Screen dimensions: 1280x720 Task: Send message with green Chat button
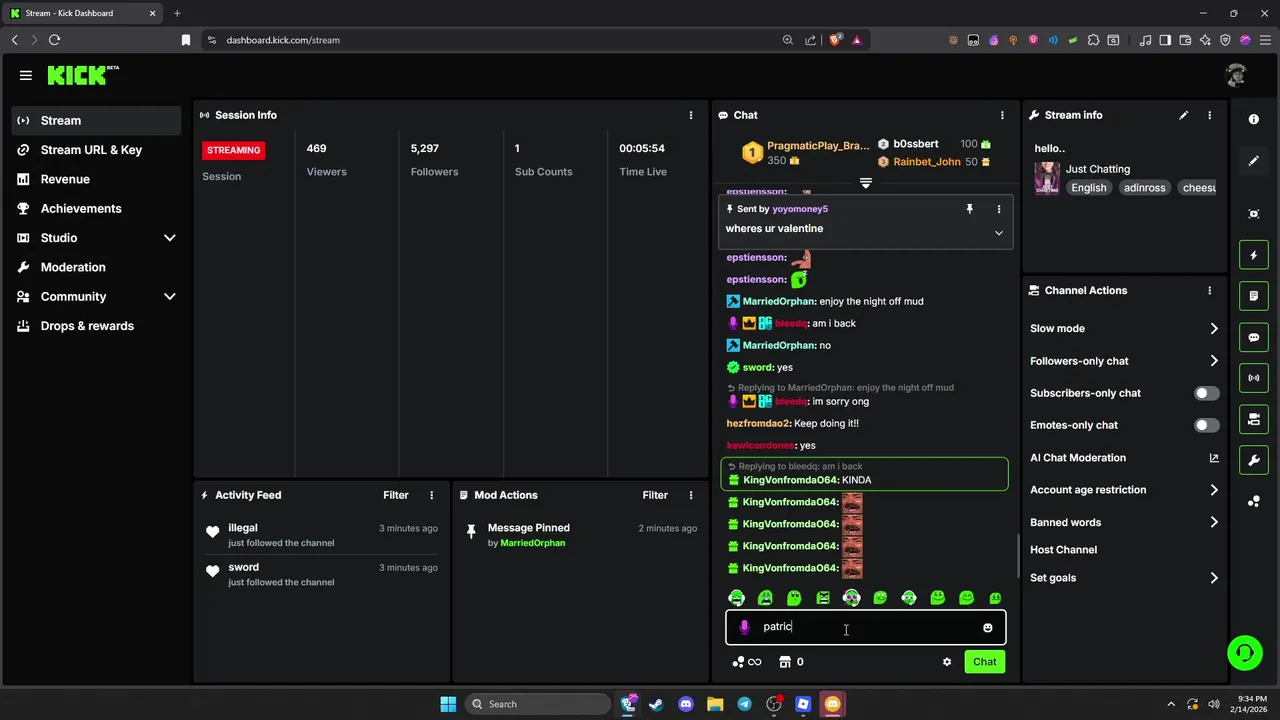(985, 662)
